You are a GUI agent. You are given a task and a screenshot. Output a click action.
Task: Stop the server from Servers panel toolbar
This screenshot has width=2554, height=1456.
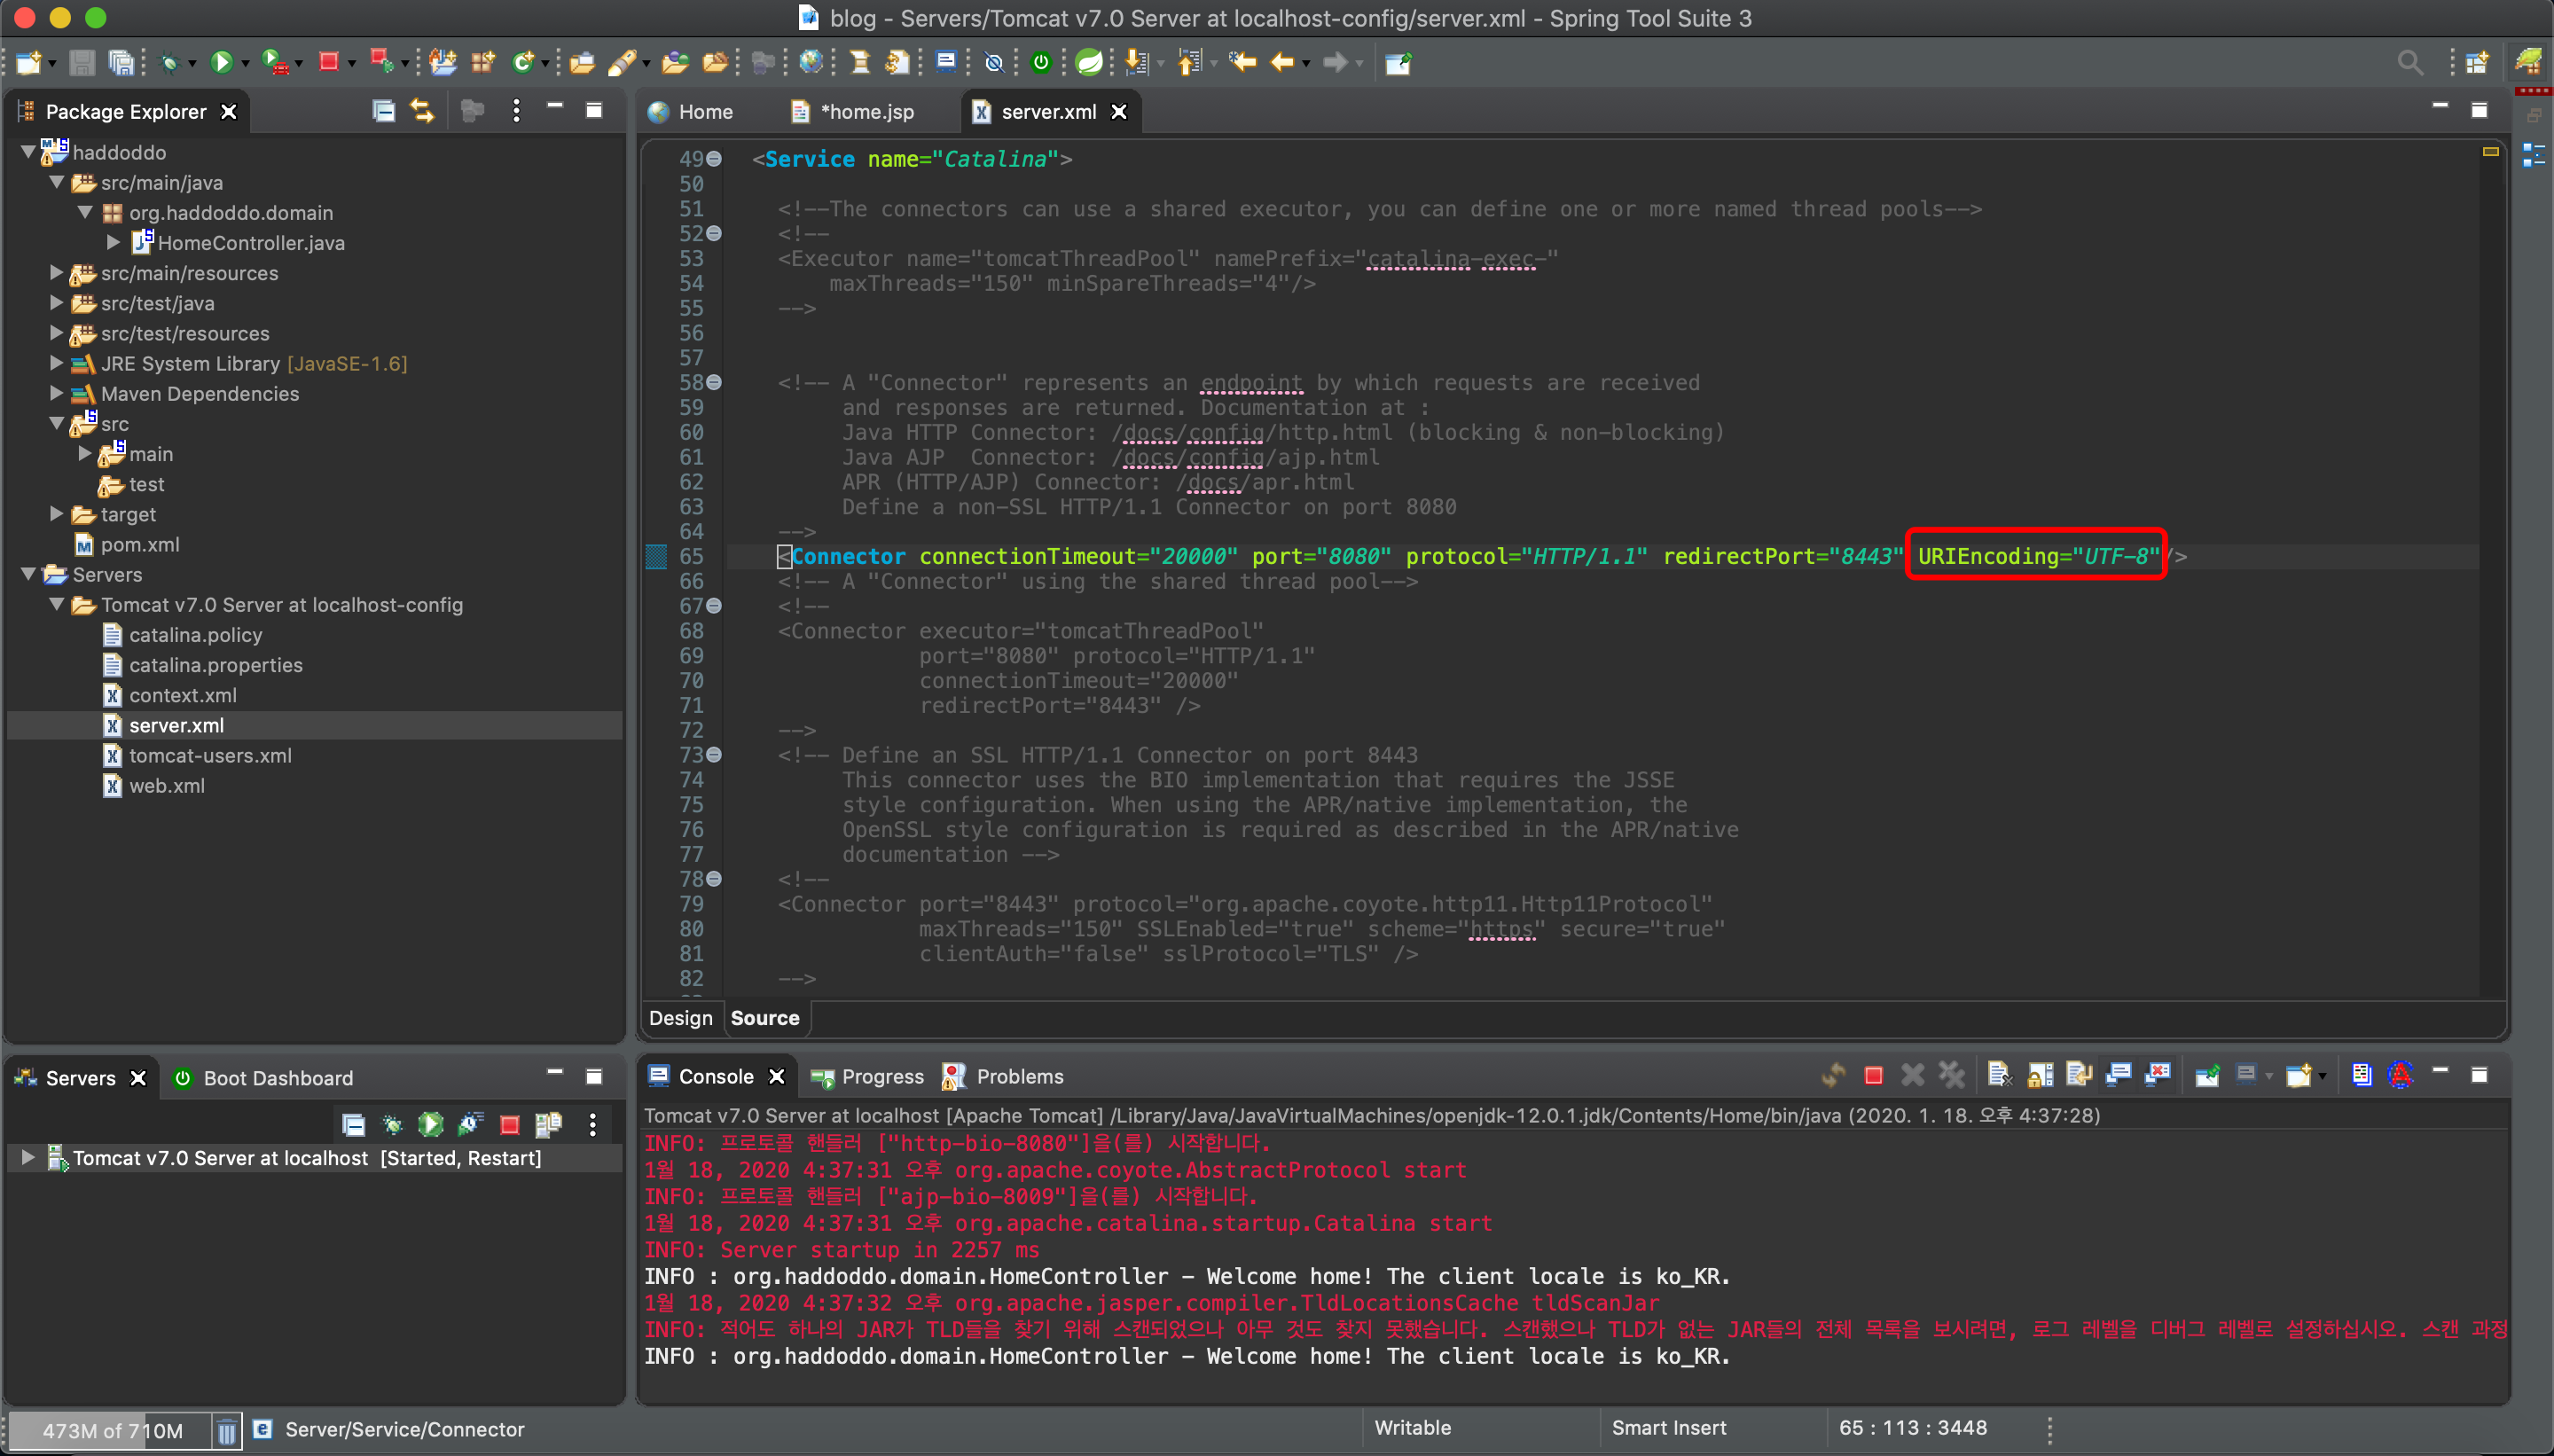click(x=510, y=1125)
